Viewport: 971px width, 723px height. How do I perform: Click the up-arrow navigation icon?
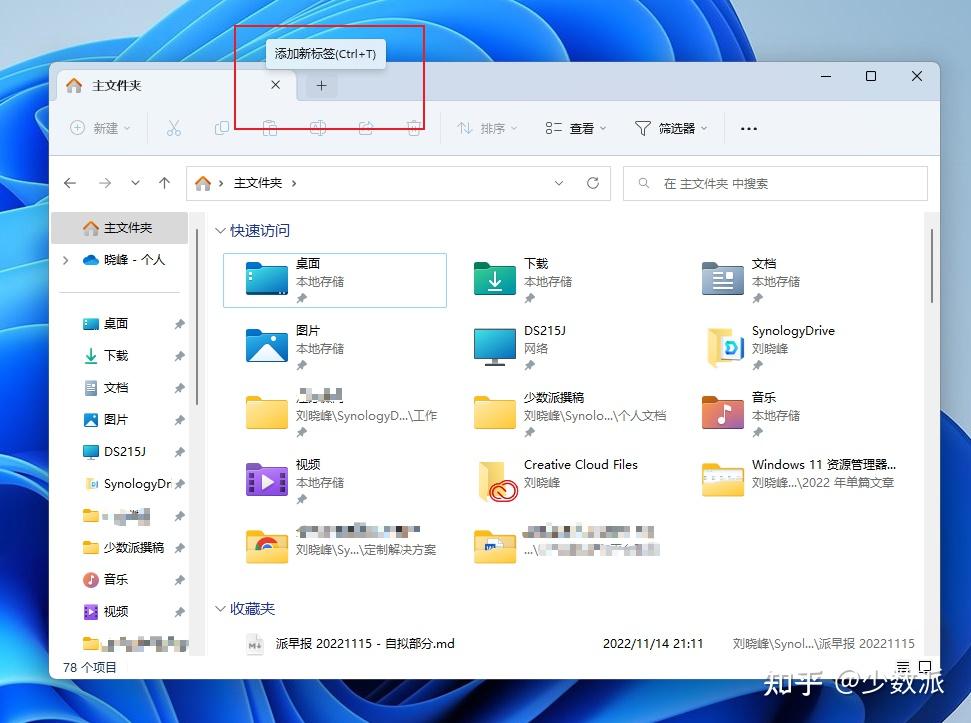coord(164,183)
